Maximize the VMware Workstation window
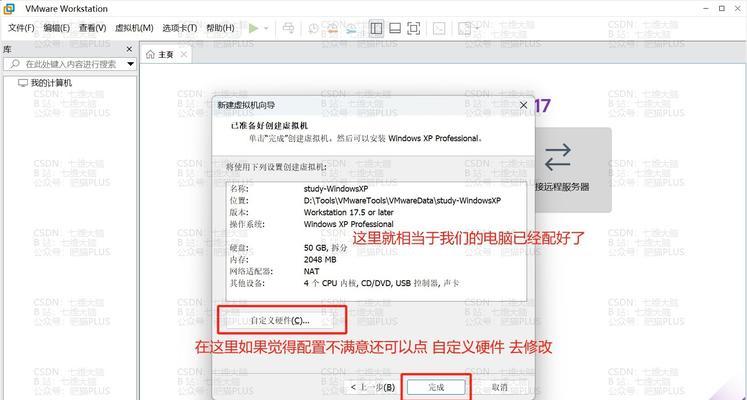747x400 pixels. [x=723, y=8]
